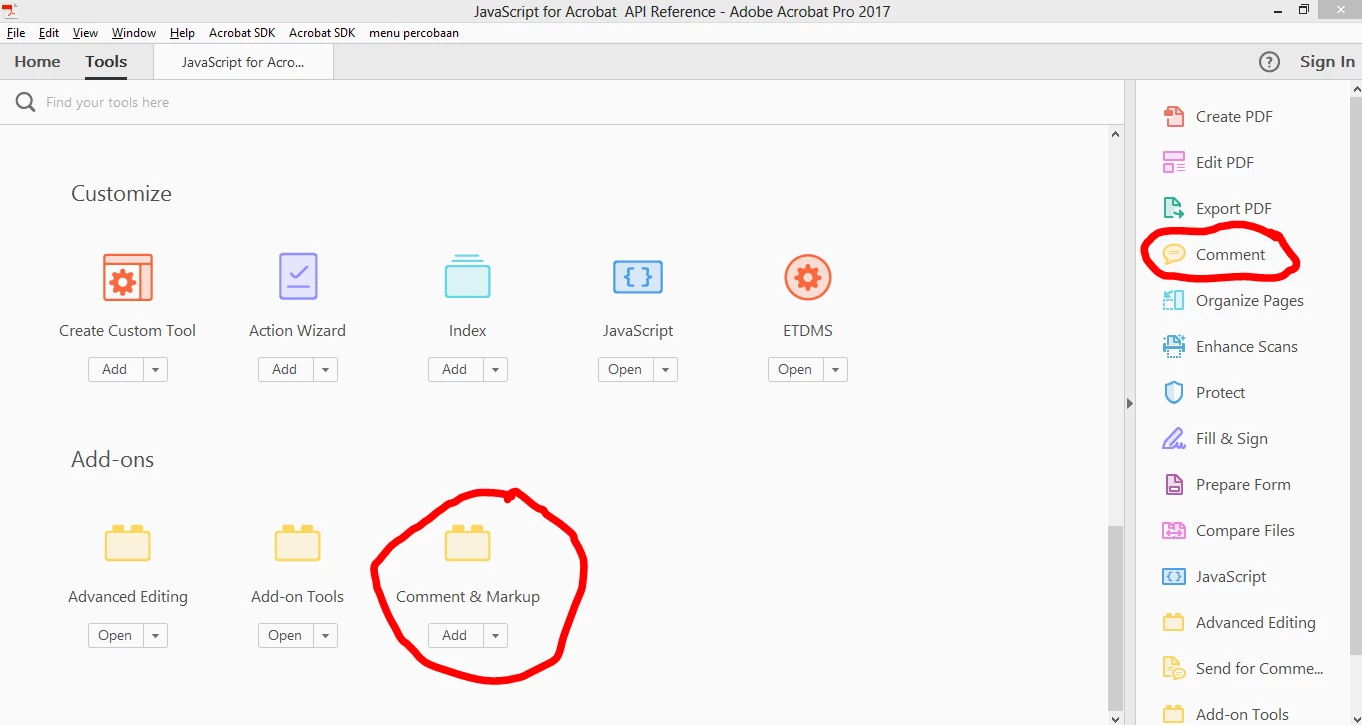This screenshot has width=1362, height=725.
Task: Click the search magnifier icon
Action: click(x=25, y=102)
